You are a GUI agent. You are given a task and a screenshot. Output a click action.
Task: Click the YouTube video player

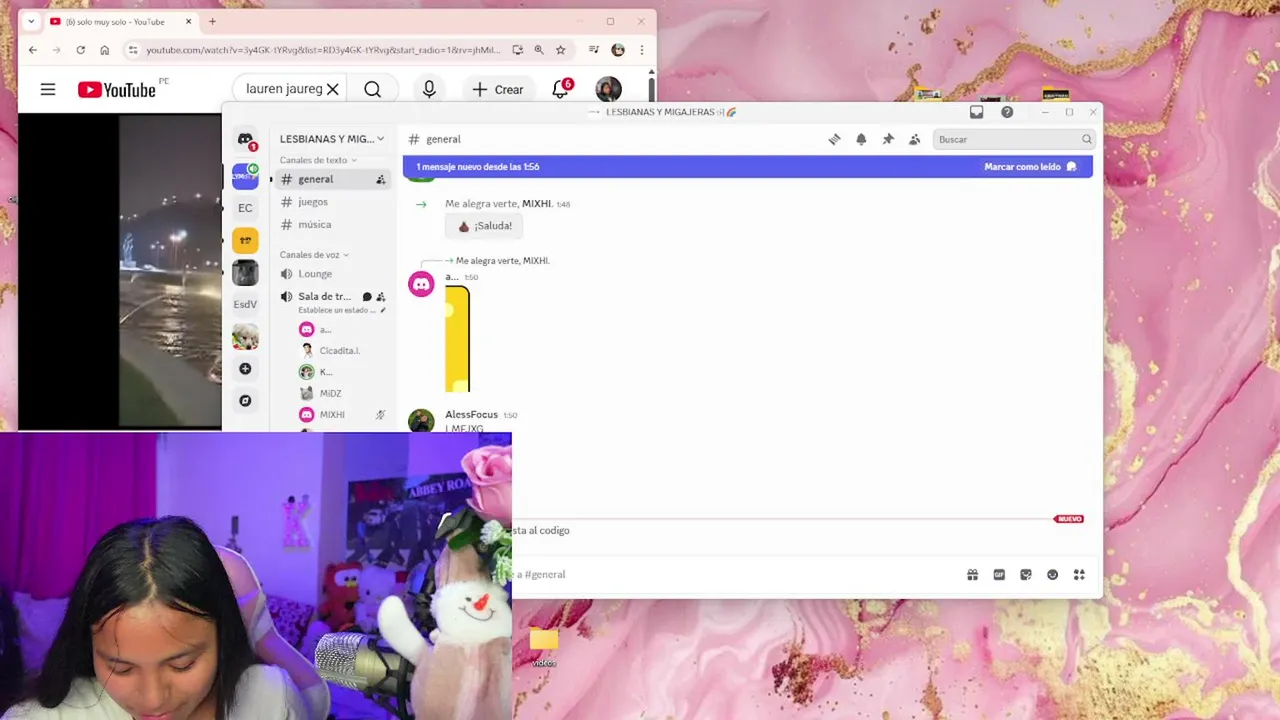click(120, 271)
